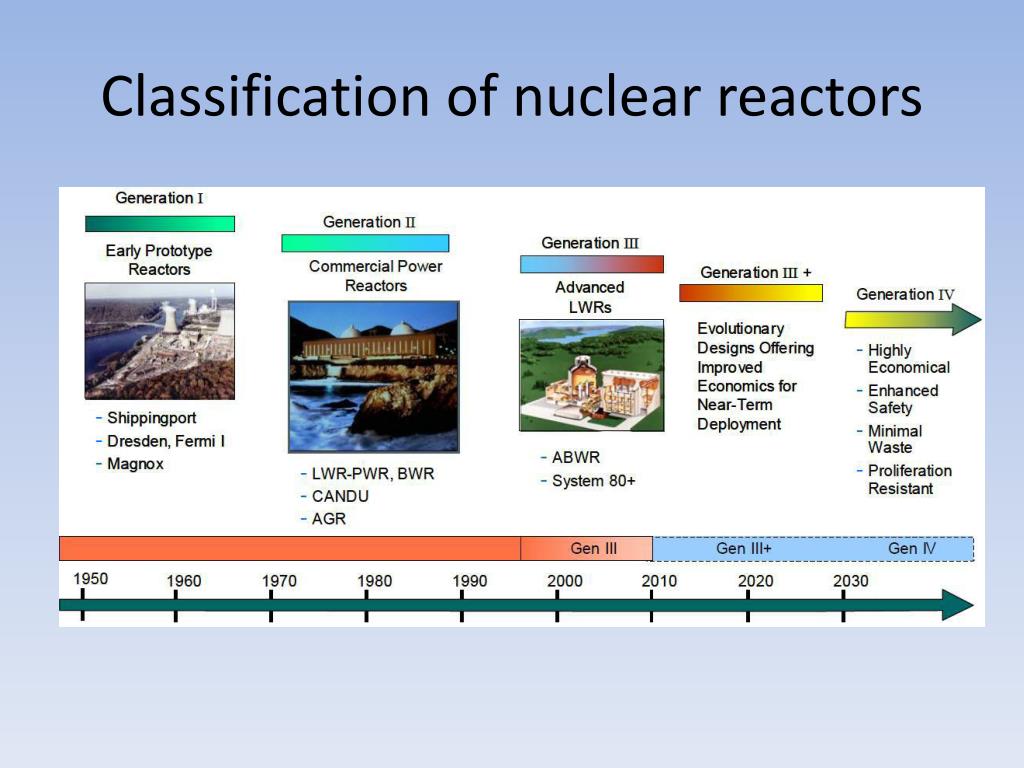Click the 'AGR' list item

click(329, 519)
